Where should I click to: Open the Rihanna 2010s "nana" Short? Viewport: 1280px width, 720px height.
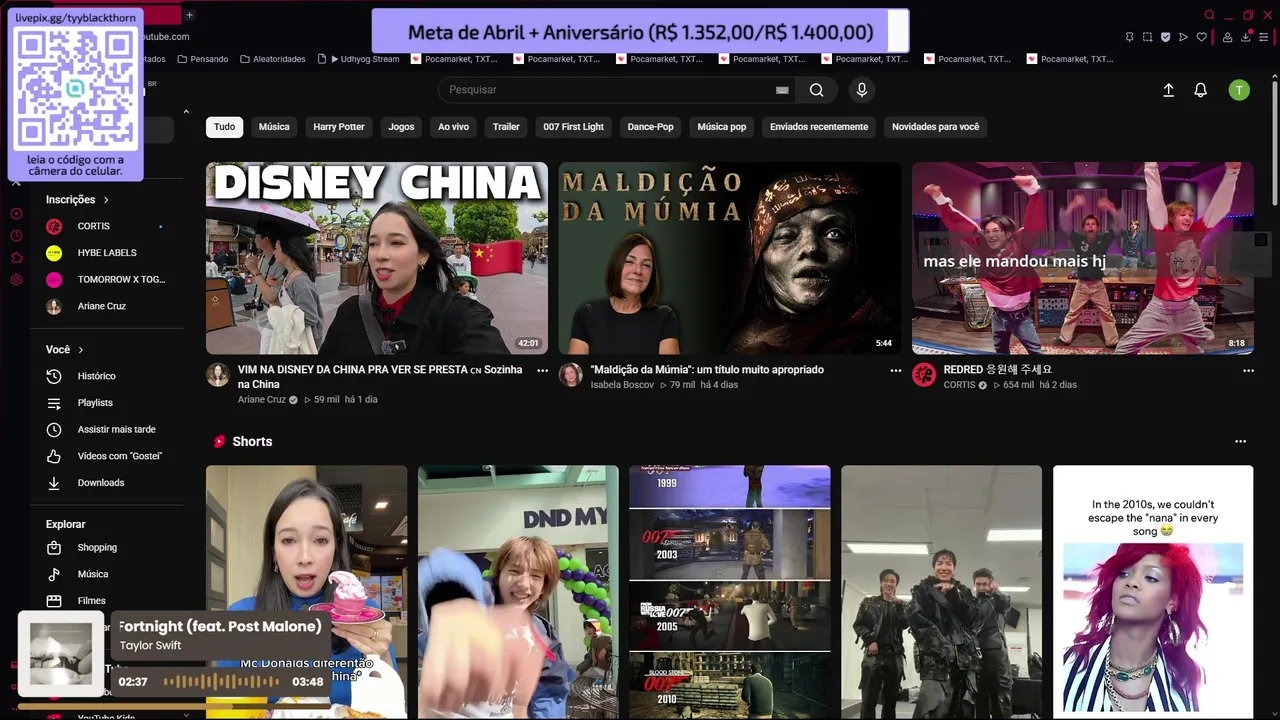pos(1153,592)
